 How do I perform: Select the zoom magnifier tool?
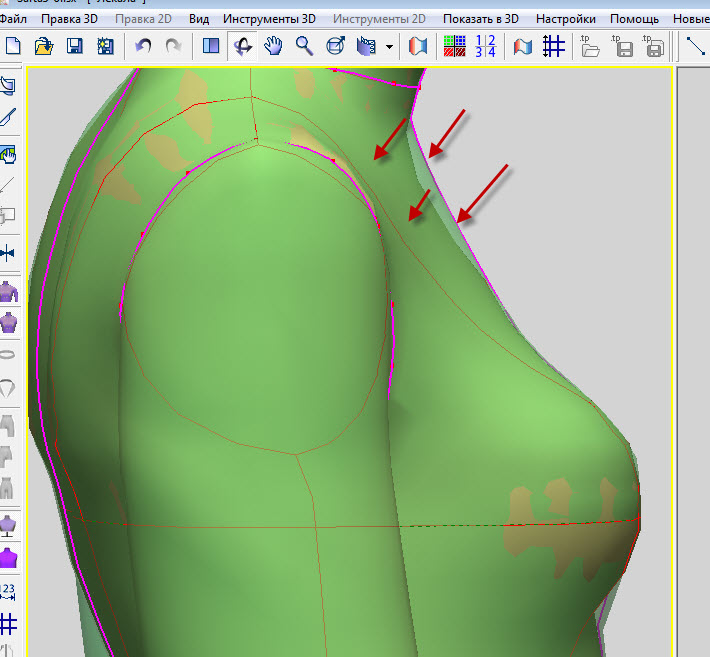pyautogui.click(x=304, y=45)
